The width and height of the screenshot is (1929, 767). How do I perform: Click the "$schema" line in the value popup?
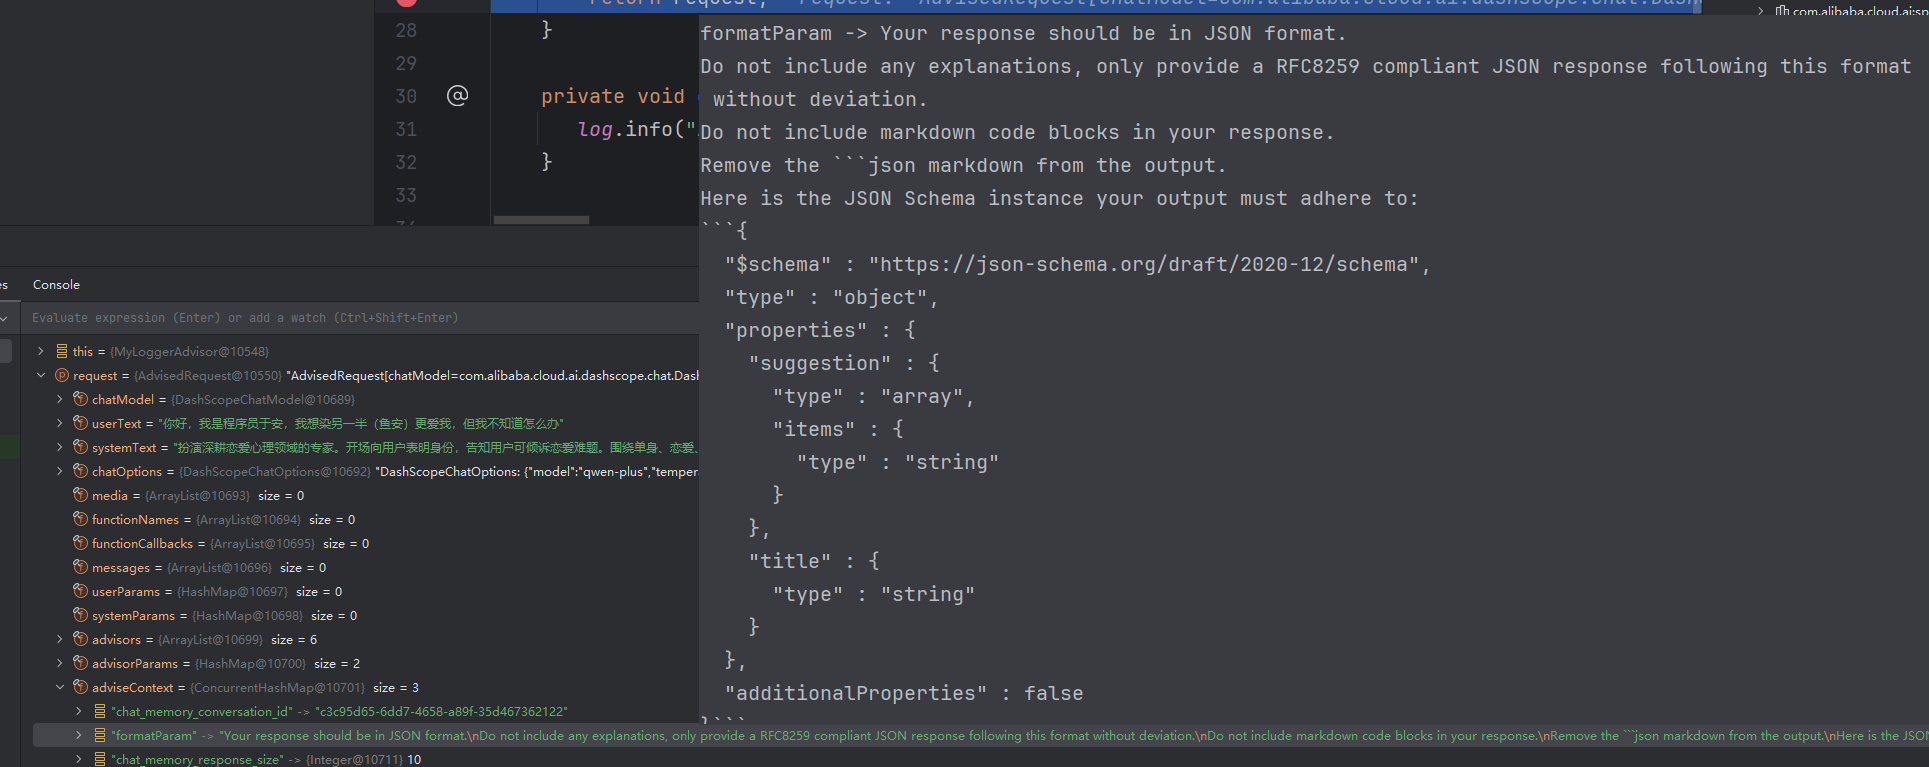pos(1078,264)
